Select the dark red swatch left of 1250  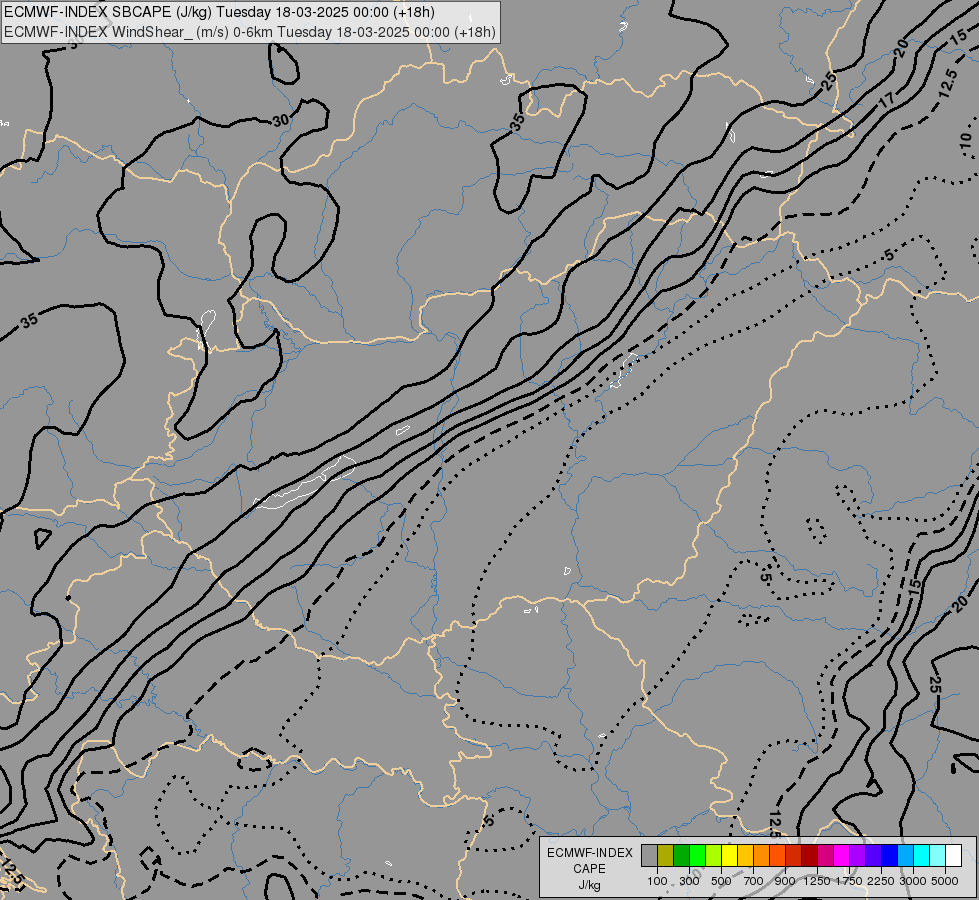click(810, 855)
